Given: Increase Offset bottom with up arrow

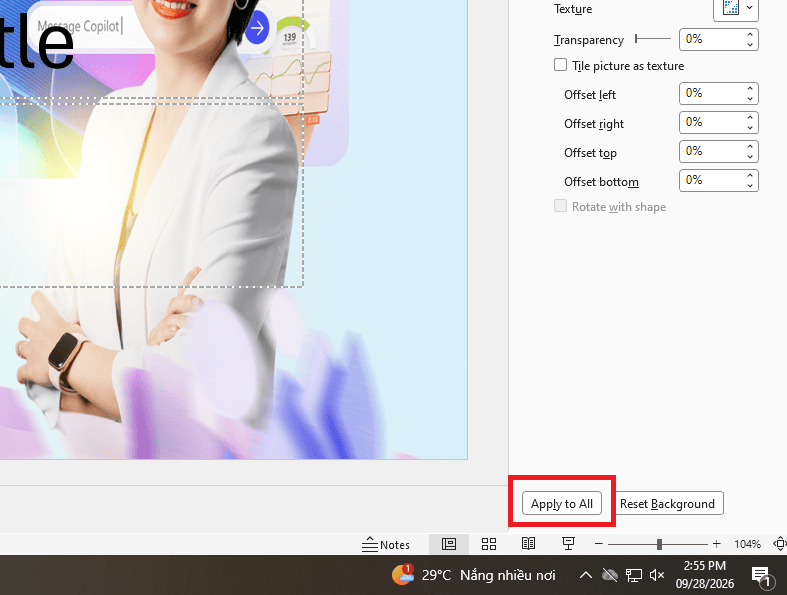Looking at the screenshot, I should pos(750,176).
